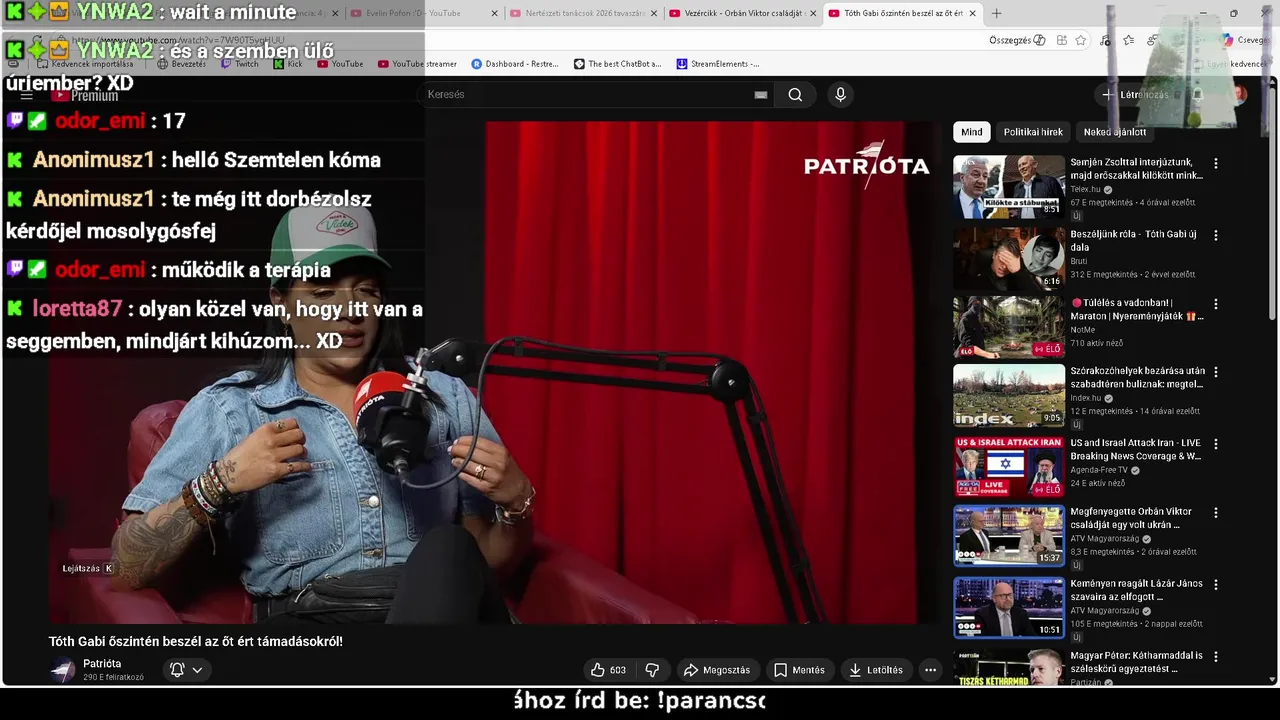Open notification bell dropdown for Patrióta

(186, 670)
